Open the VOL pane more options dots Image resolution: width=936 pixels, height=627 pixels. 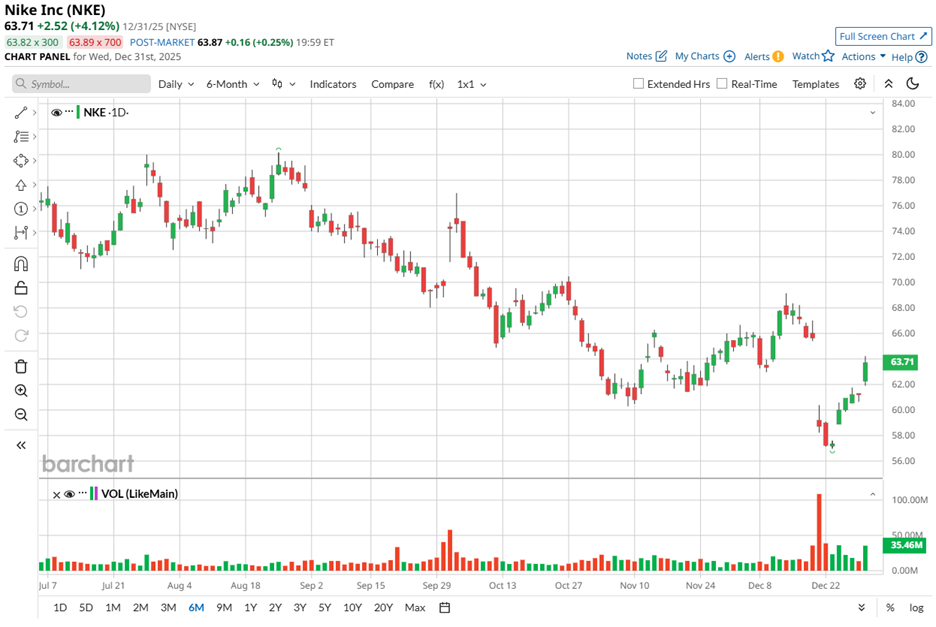(82, 493)
